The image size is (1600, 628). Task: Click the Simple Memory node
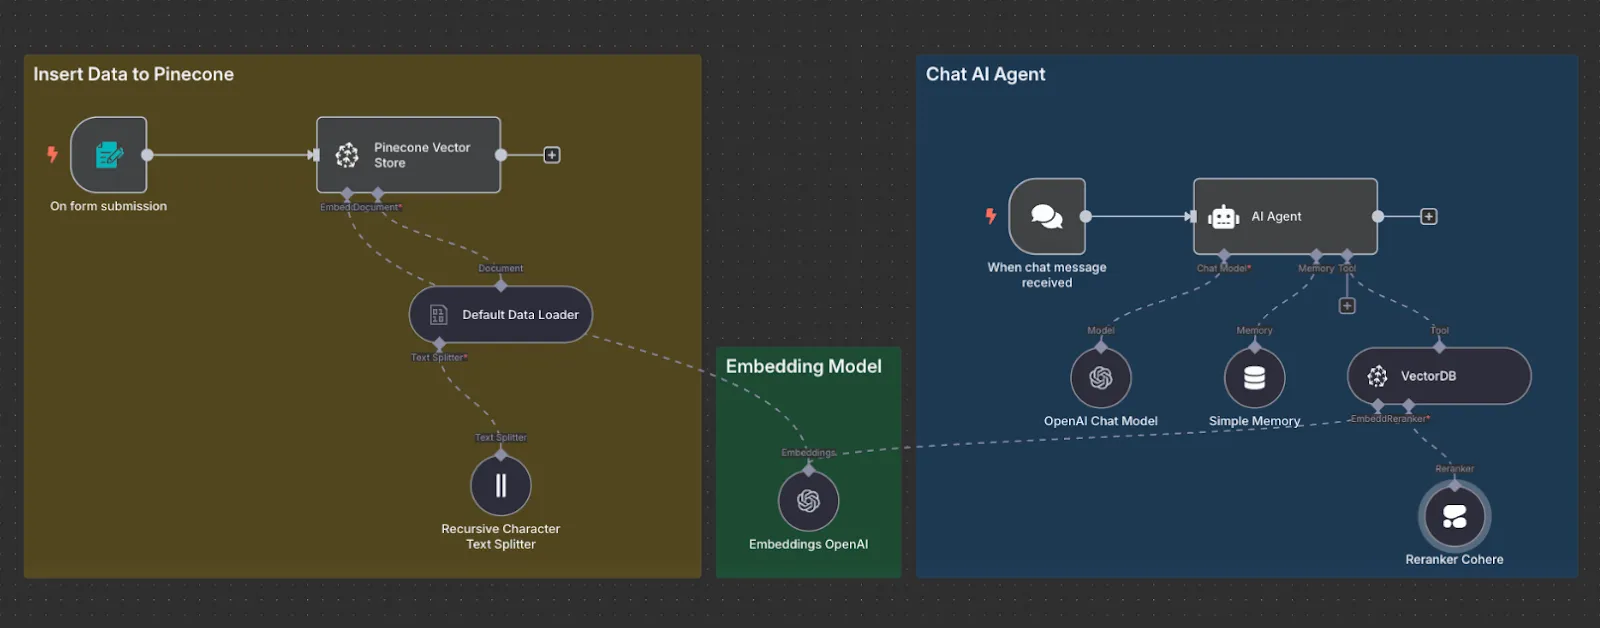click(x=1255, y=378)
